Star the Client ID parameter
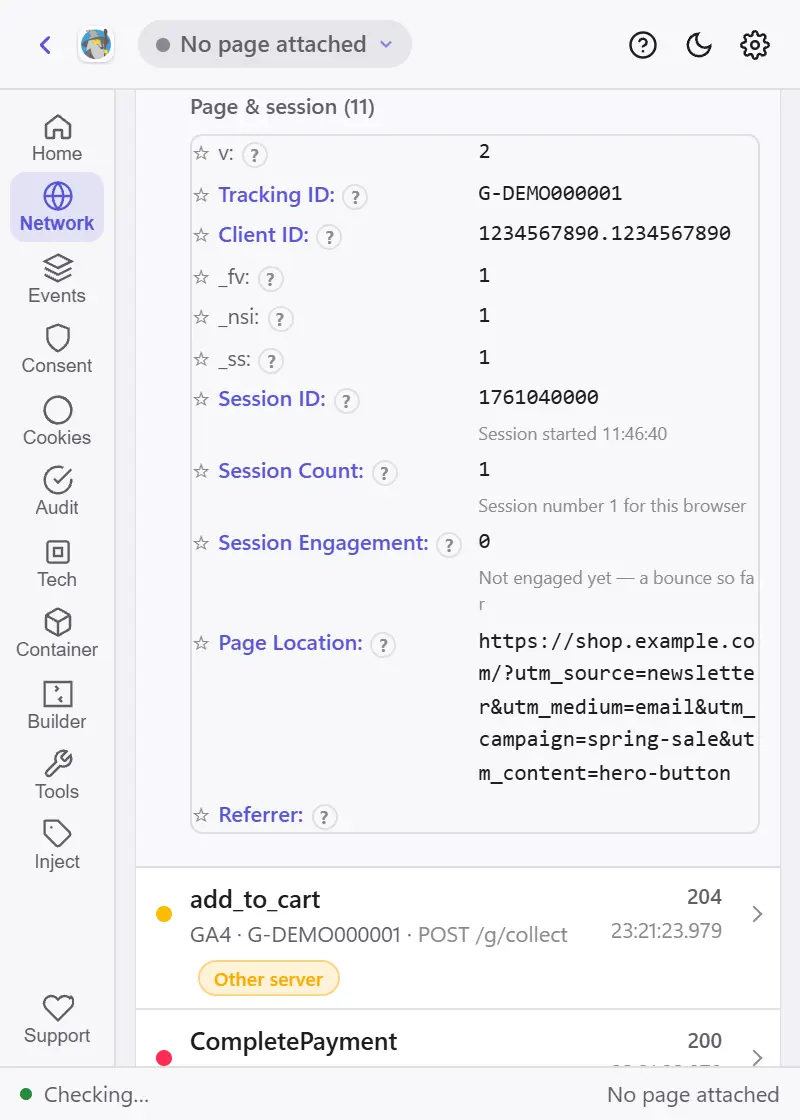The height and width of the screenshot is (1120, 800). pos(201,235)
